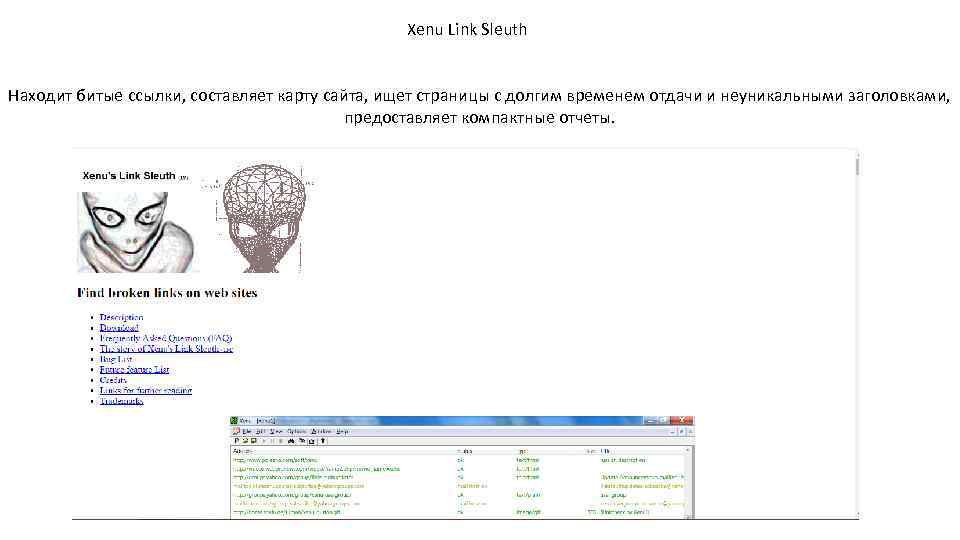The height and width of the screenshot is (540, 960).
Task: Open Links for further reading
Action: [x=146, y=390]
